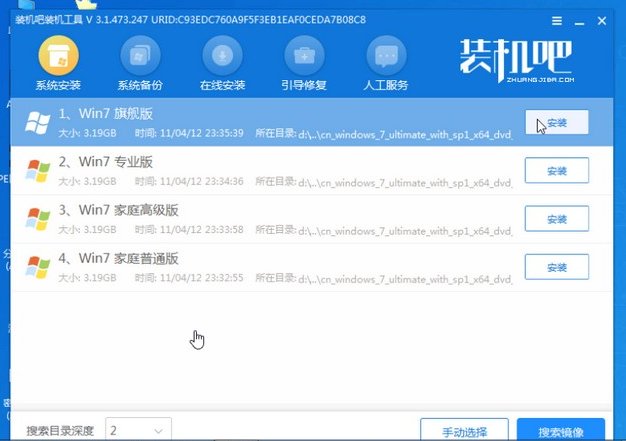Select the Windows logo of Win7 专业版
The image size is (626, 441).
coord(38,170)
